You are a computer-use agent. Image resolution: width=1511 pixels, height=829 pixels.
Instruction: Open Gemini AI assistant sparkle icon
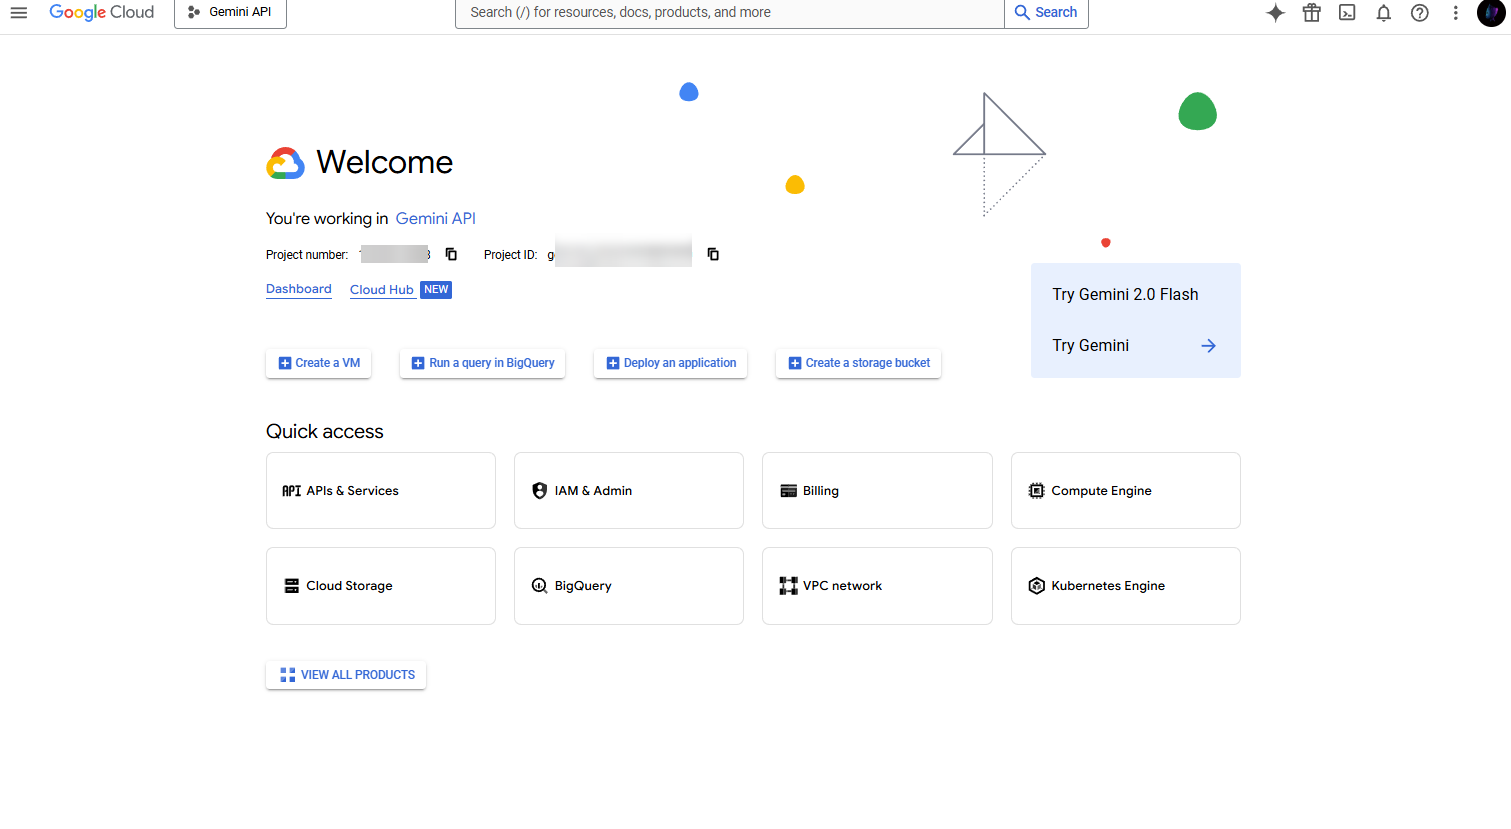tap(1275, 13)
